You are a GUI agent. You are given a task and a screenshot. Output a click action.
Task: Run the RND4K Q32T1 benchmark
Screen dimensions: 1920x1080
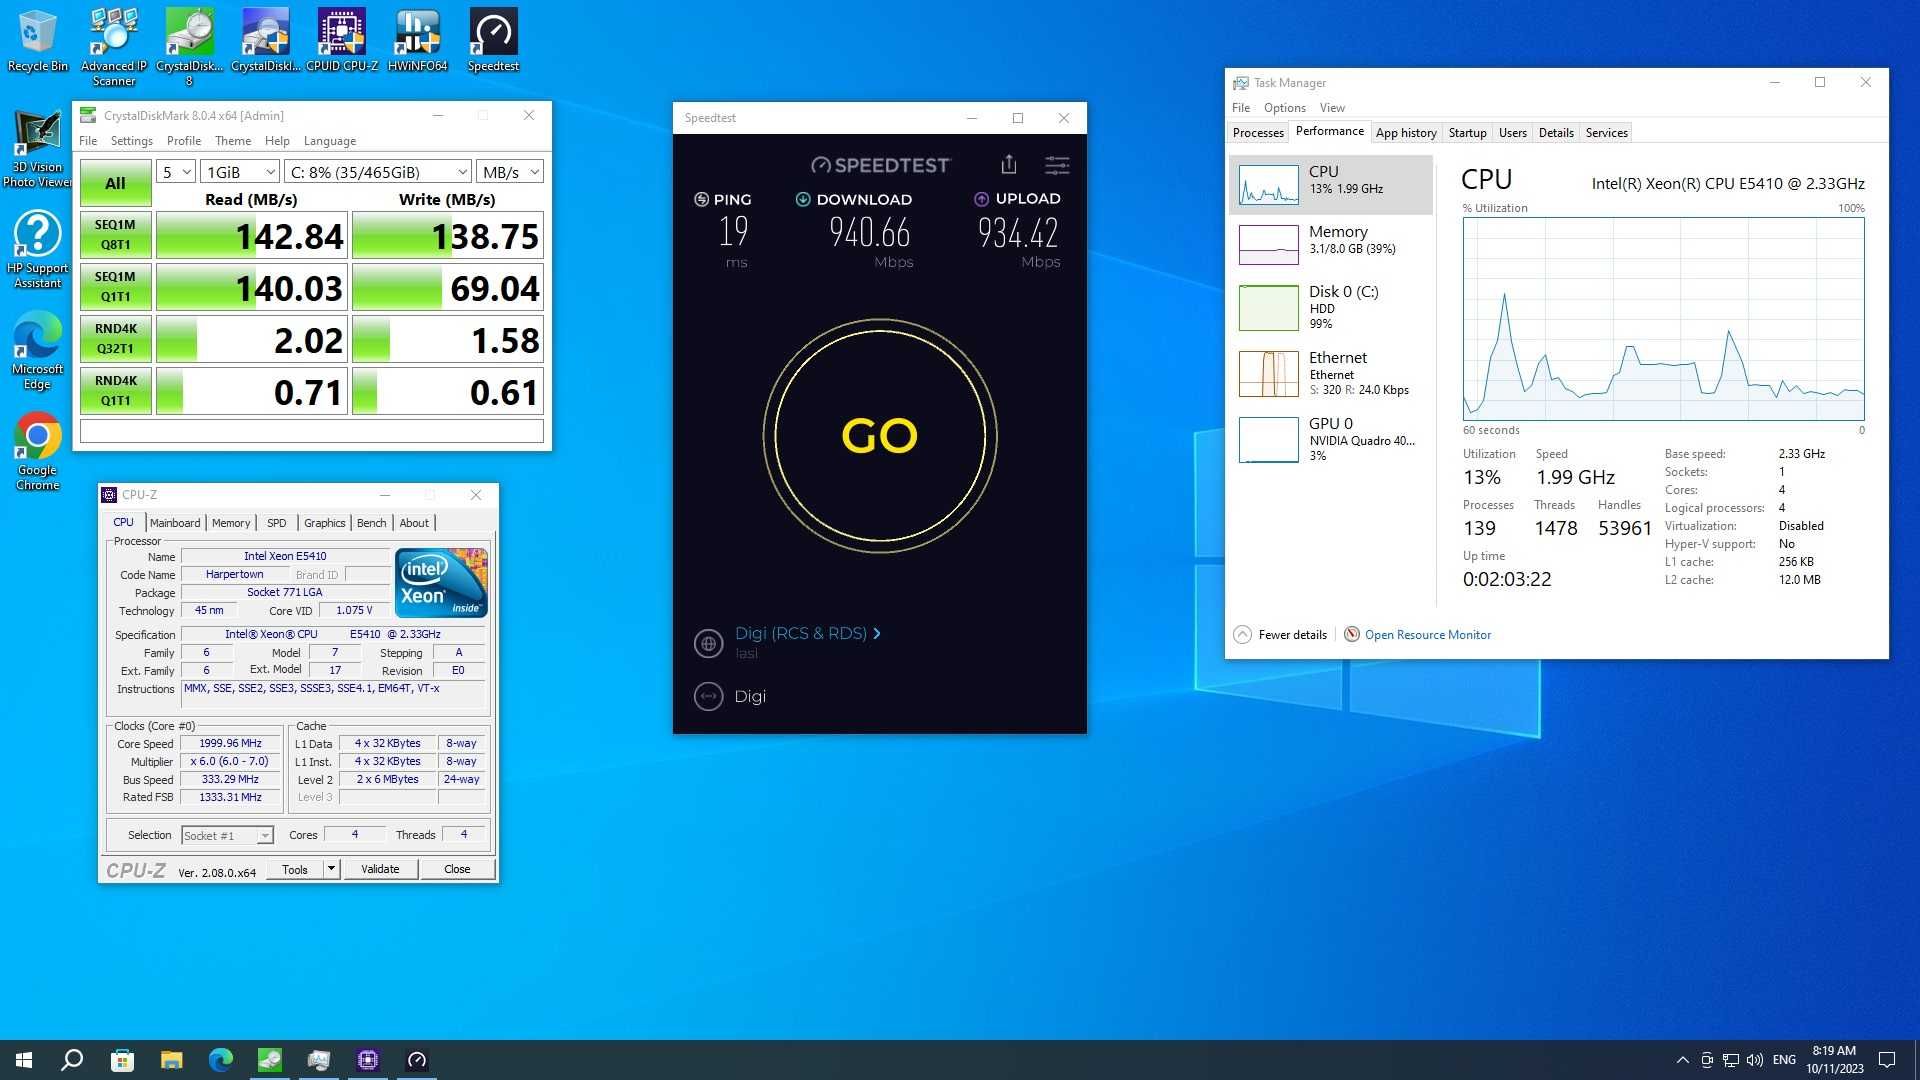[115, 339]
